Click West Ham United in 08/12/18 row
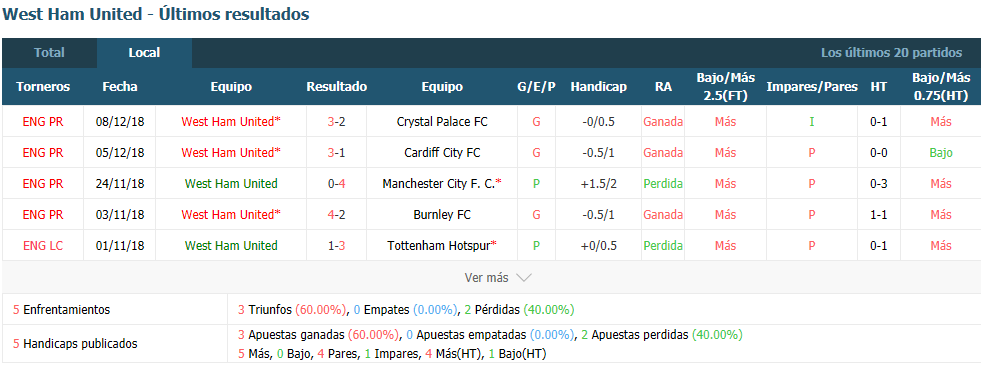 point(231,121)
